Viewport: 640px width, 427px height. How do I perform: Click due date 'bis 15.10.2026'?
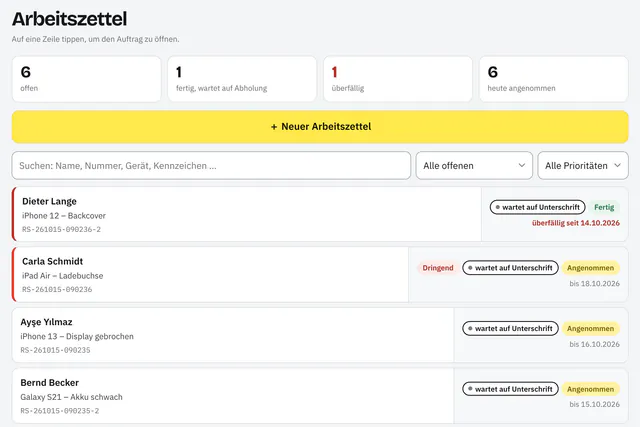tap(595, 404)
